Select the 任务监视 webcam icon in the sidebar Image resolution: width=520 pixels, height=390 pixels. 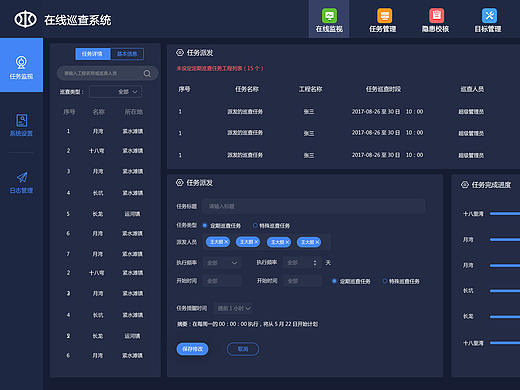coord(21,62)
